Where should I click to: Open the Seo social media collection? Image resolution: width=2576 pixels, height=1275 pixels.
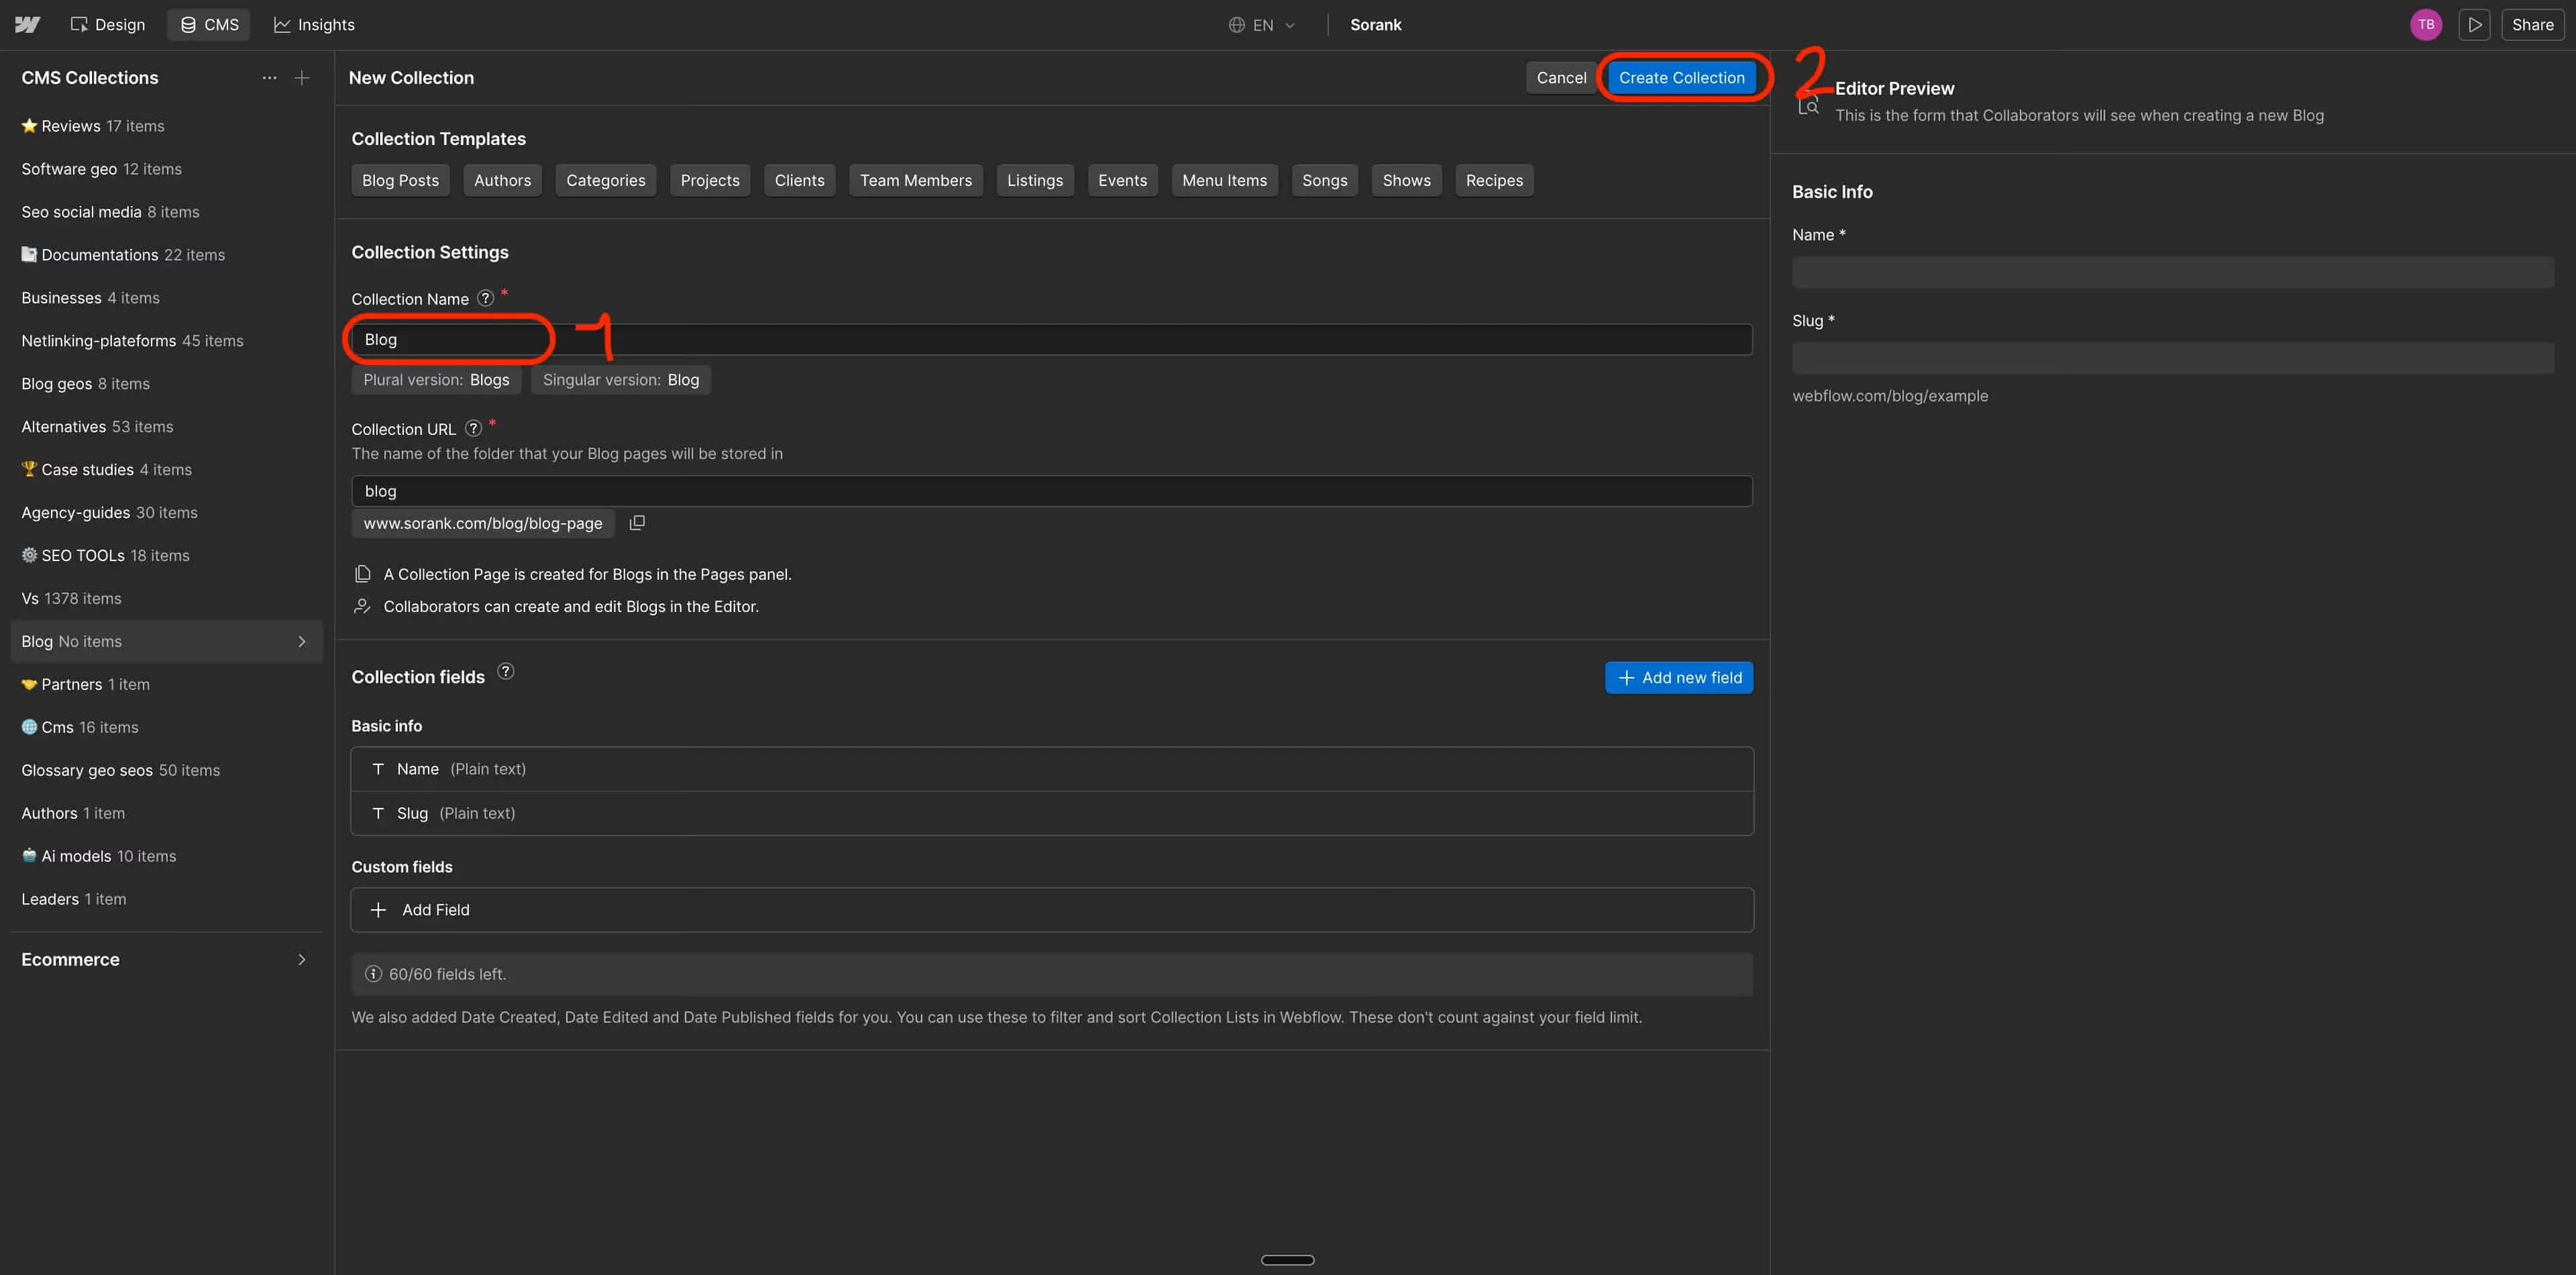coord(166,212)
